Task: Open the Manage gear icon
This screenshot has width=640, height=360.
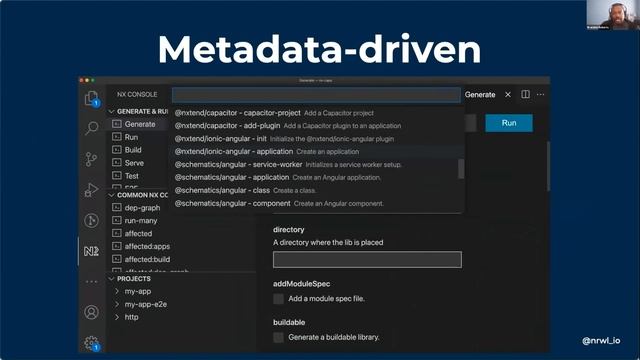Action: (91, 343)
